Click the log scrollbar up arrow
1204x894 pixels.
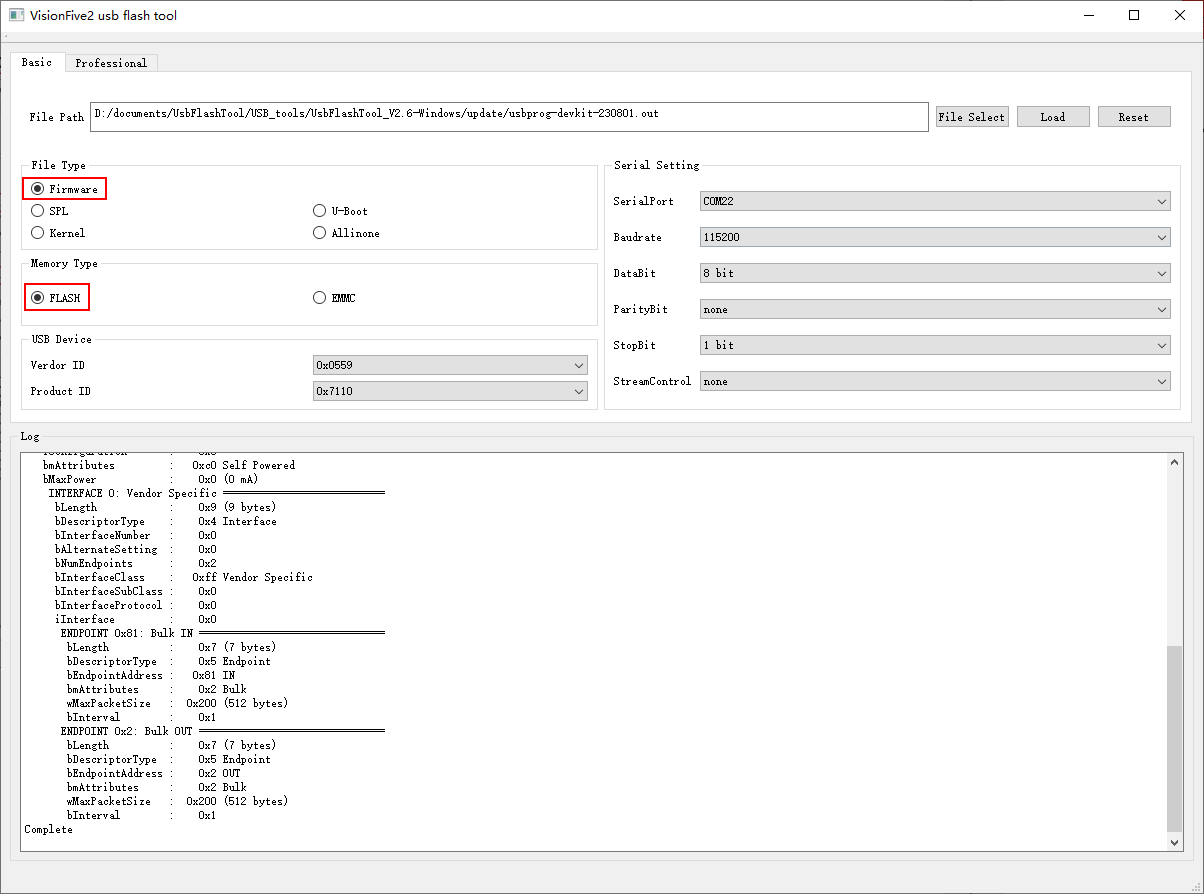coord(1175,461)
